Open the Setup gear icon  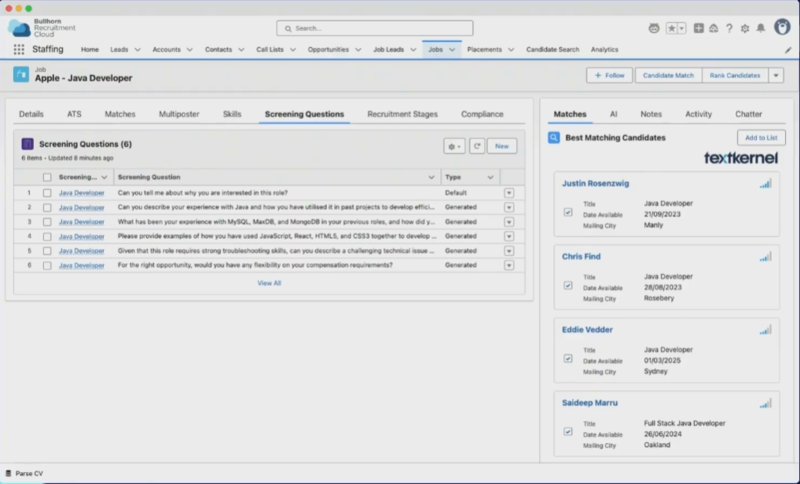744,28
